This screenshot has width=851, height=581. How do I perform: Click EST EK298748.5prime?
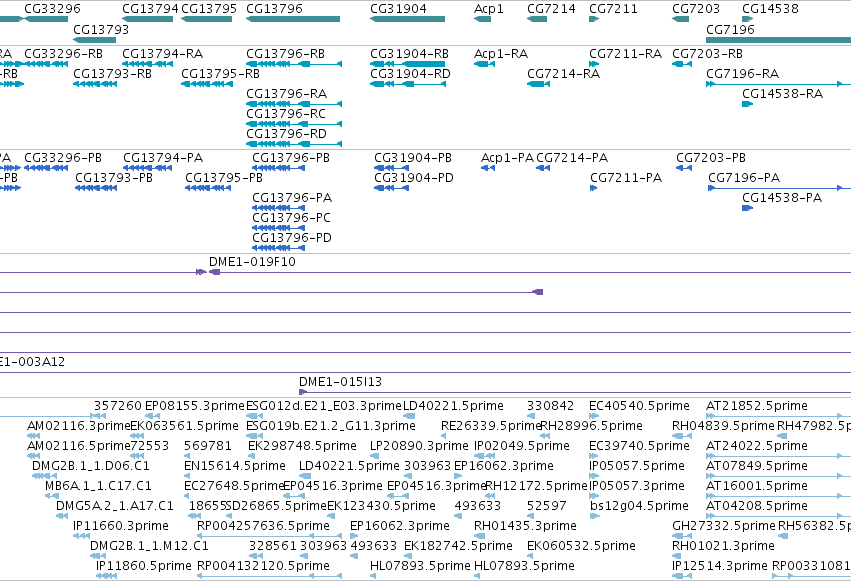[302, 446]
